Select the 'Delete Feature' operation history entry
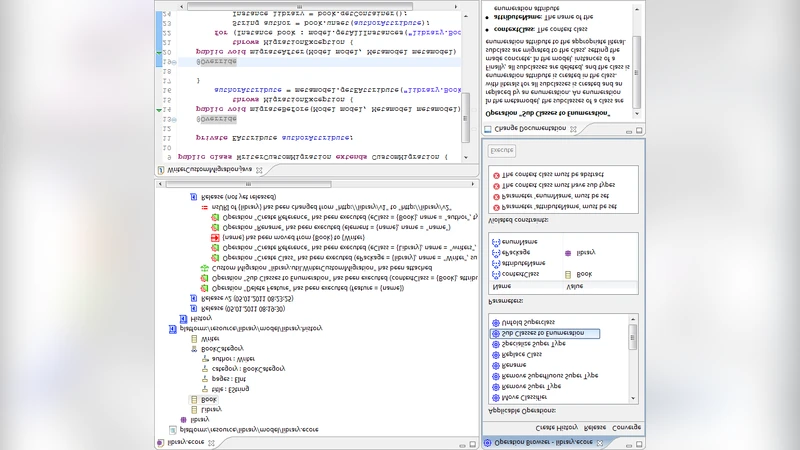 coord(308,288)
